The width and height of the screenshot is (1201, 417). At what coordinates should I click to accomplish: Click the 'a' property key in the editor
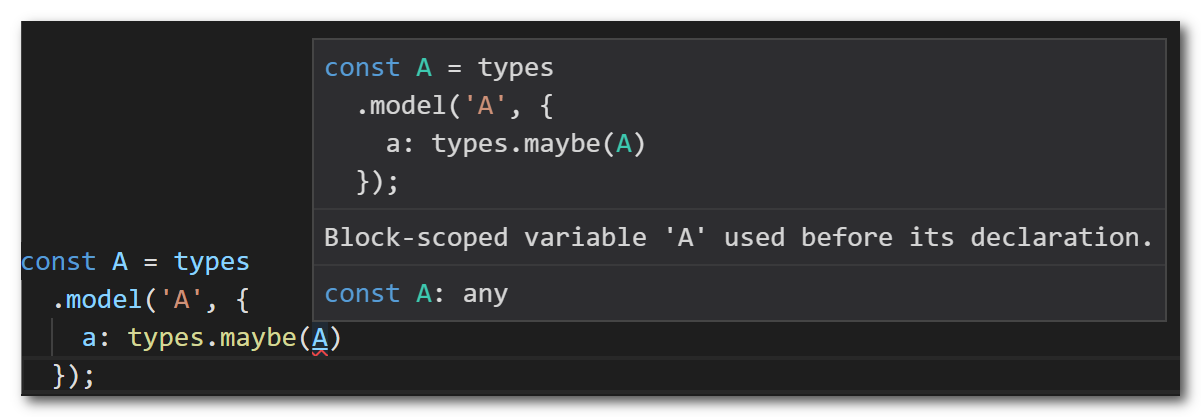[x=89, y=340]
